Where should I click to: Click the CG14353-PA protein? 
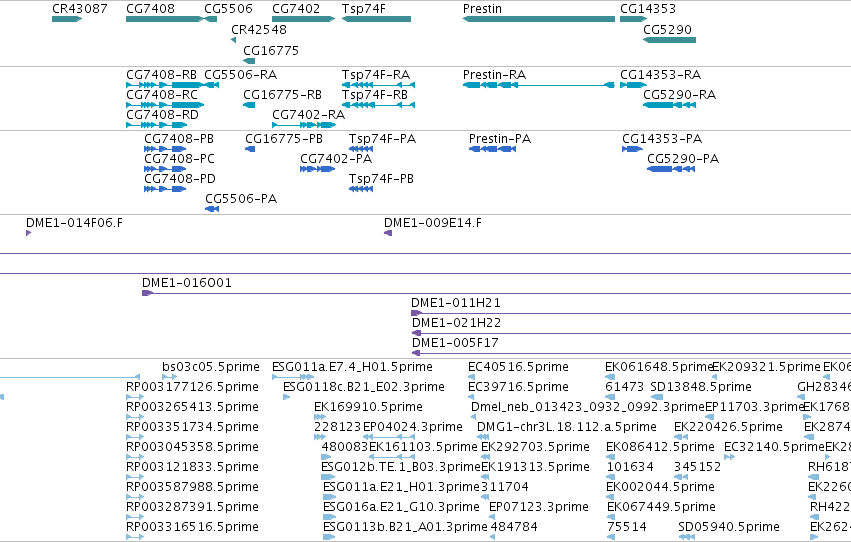pos(632,149)
